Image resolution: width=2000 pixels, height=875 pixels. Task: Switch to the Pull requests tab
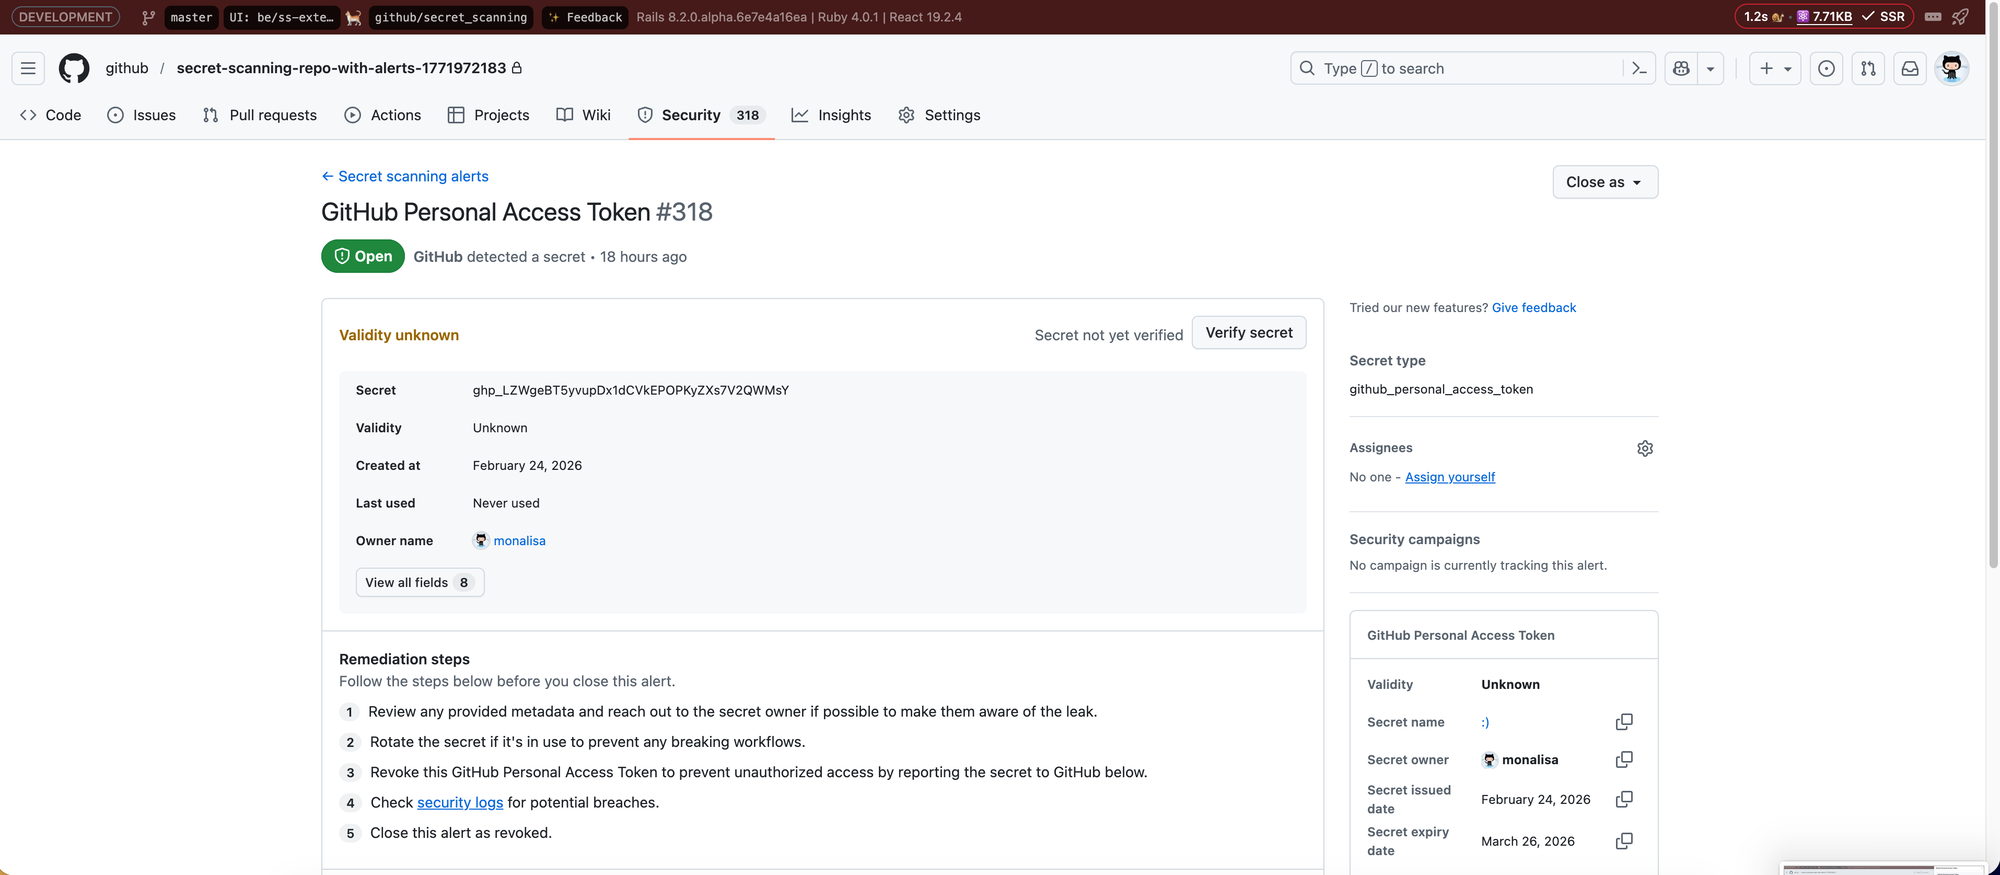[260, 115]
